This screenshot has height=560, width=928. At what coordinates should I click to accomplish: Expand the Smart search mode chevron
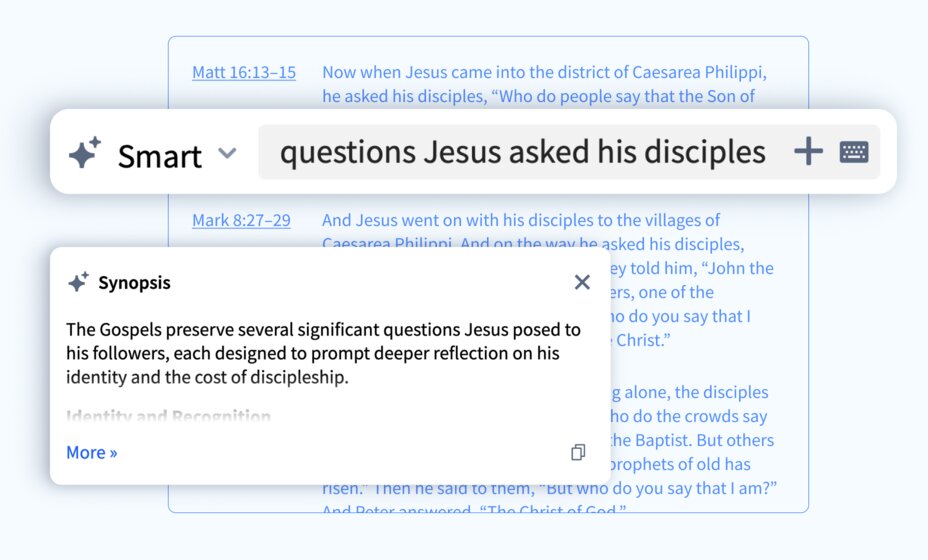coord(228,153)
